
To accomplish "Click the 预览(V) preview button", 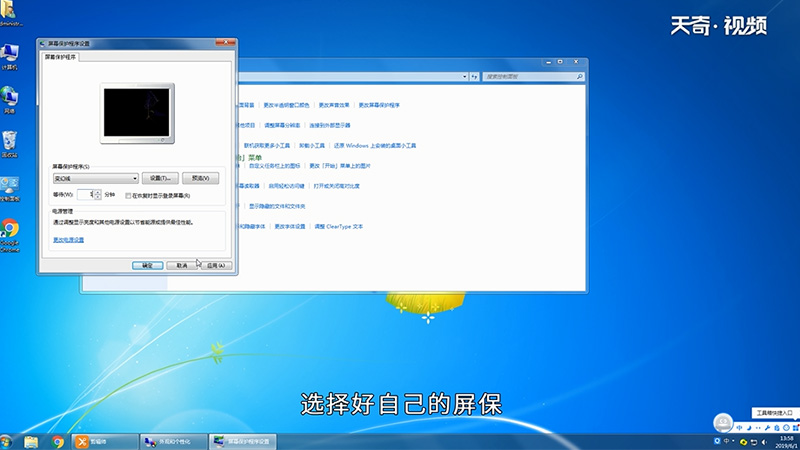I will tap(201, 178).
